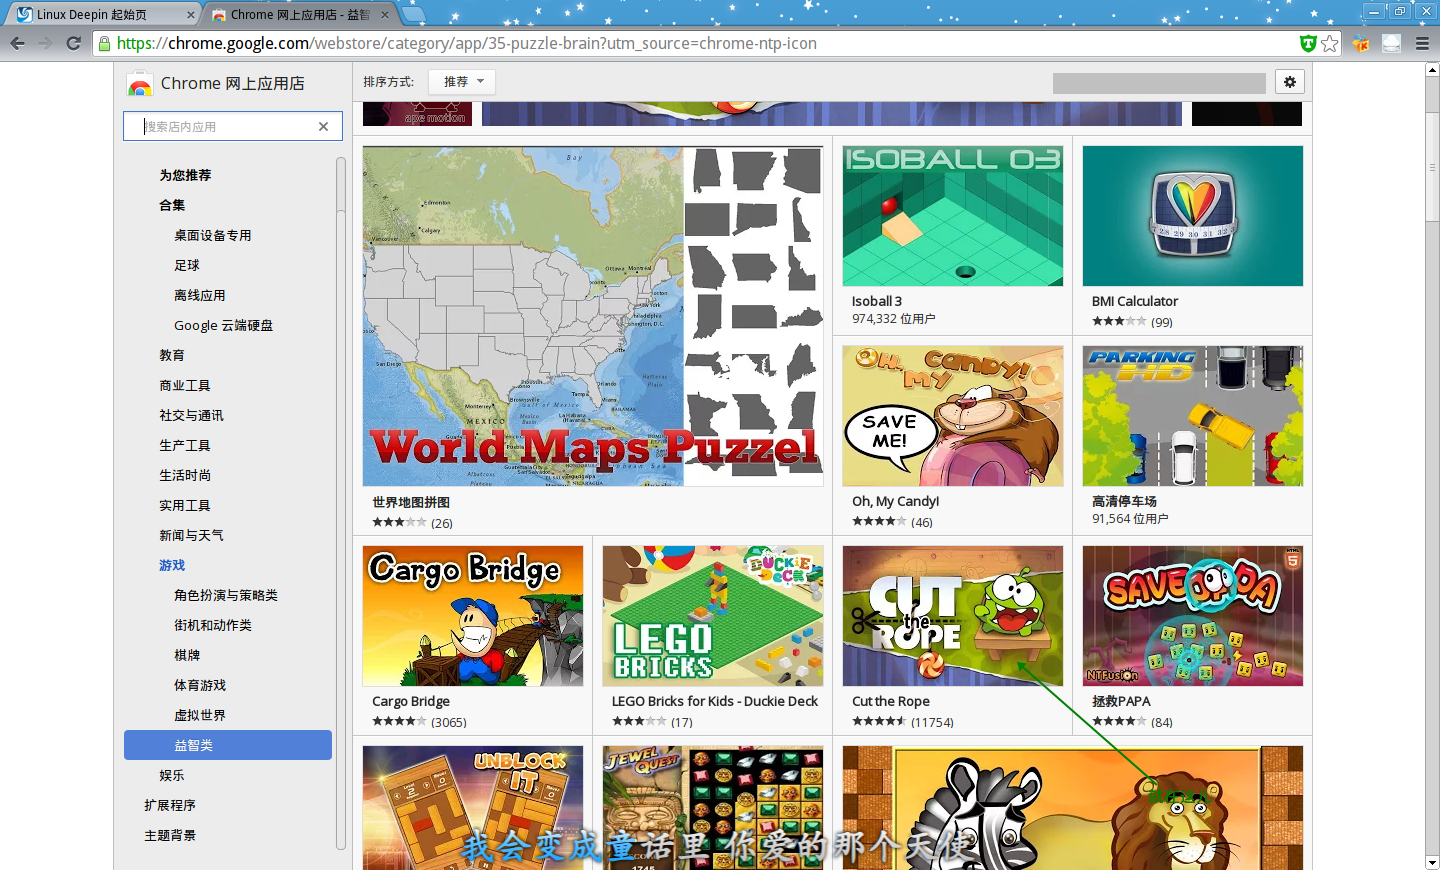Close the Linux Deepin tab
Screen dimensions: 1440x870
[x=191, y=15]
